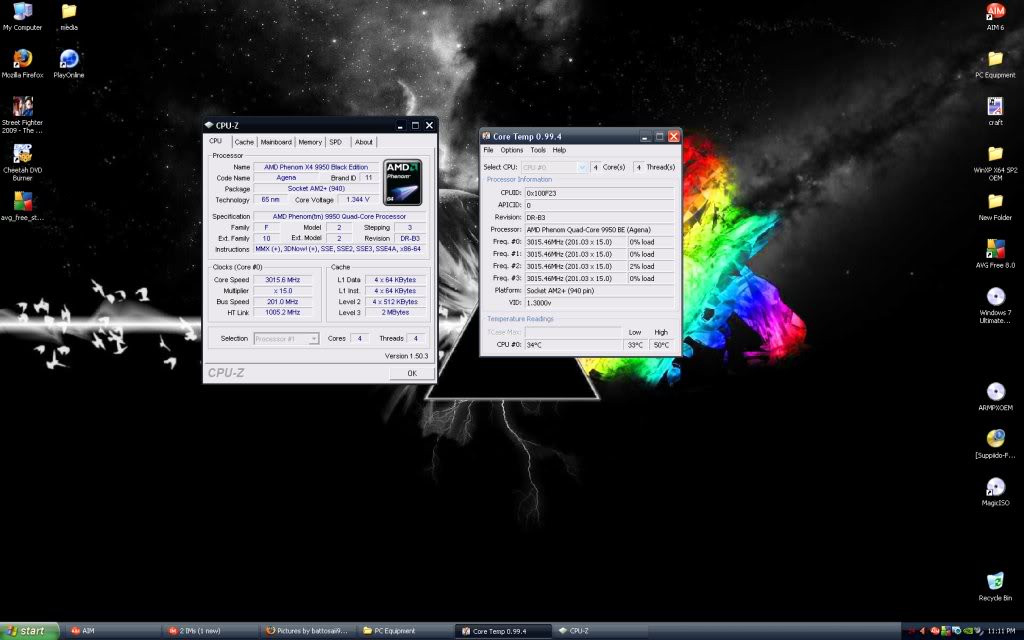Select CPU-Z taskbar button
This screenshot has width=1024, height=640.
click(601, 631)
